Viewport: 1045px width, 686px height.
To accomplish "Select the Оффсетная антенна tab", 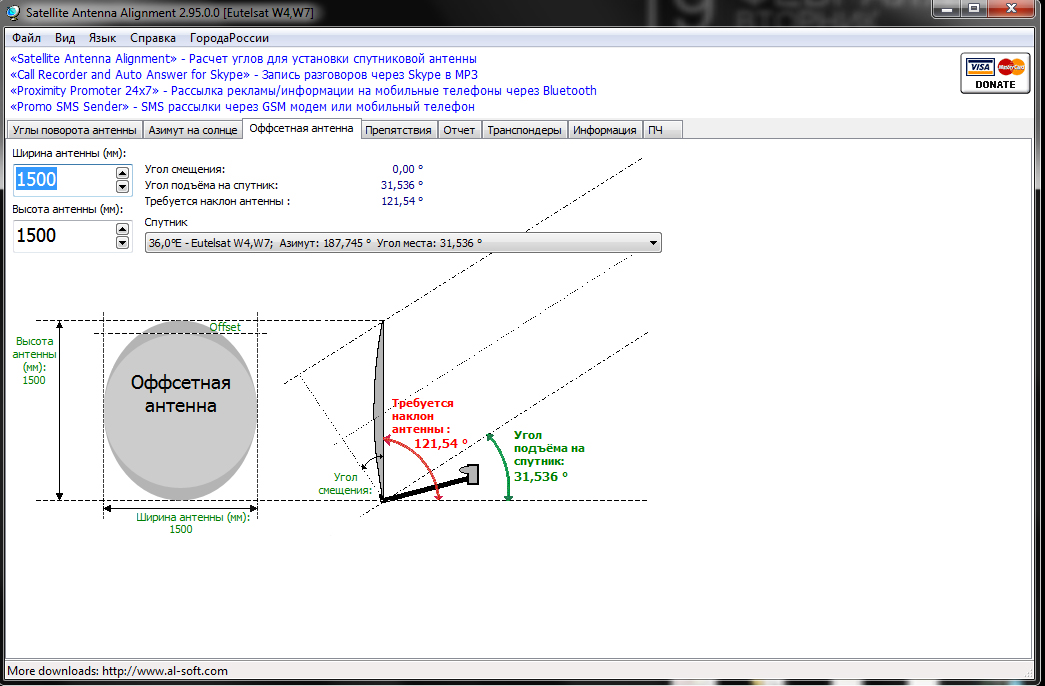I will coord(301,129).
